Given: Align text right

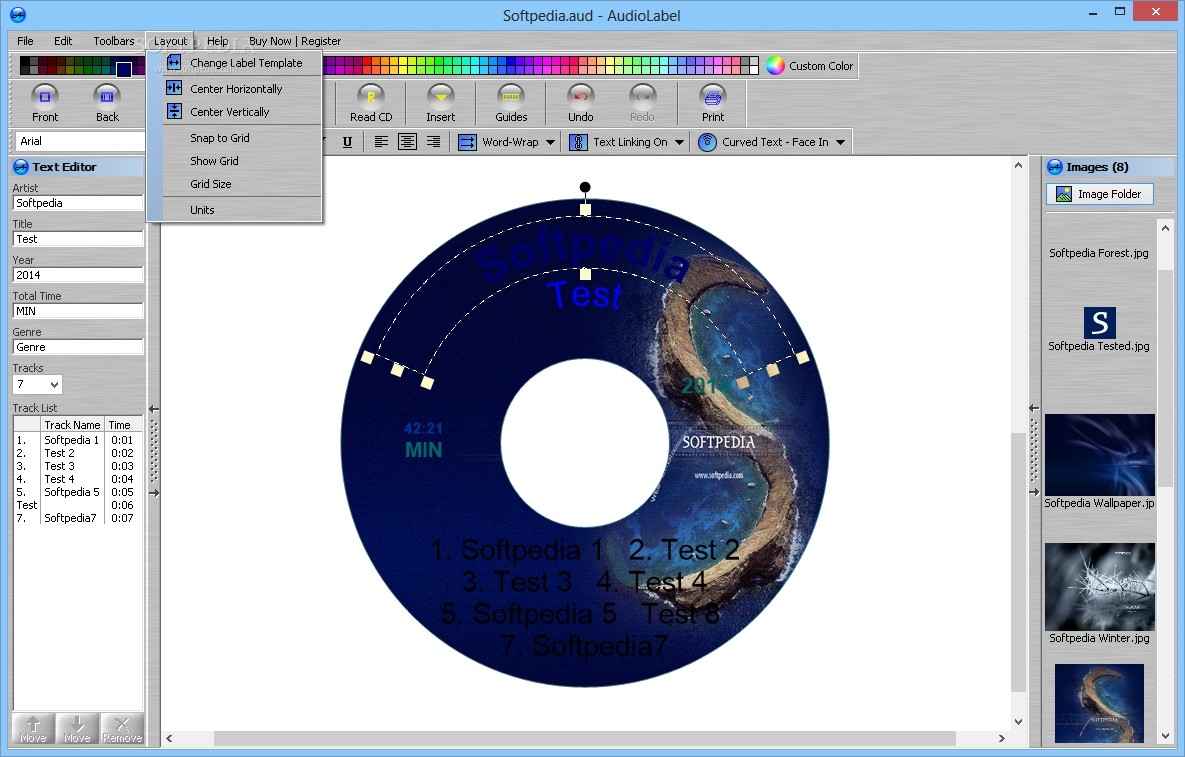Looking at the screenshot, I should [x=434, y=142].
